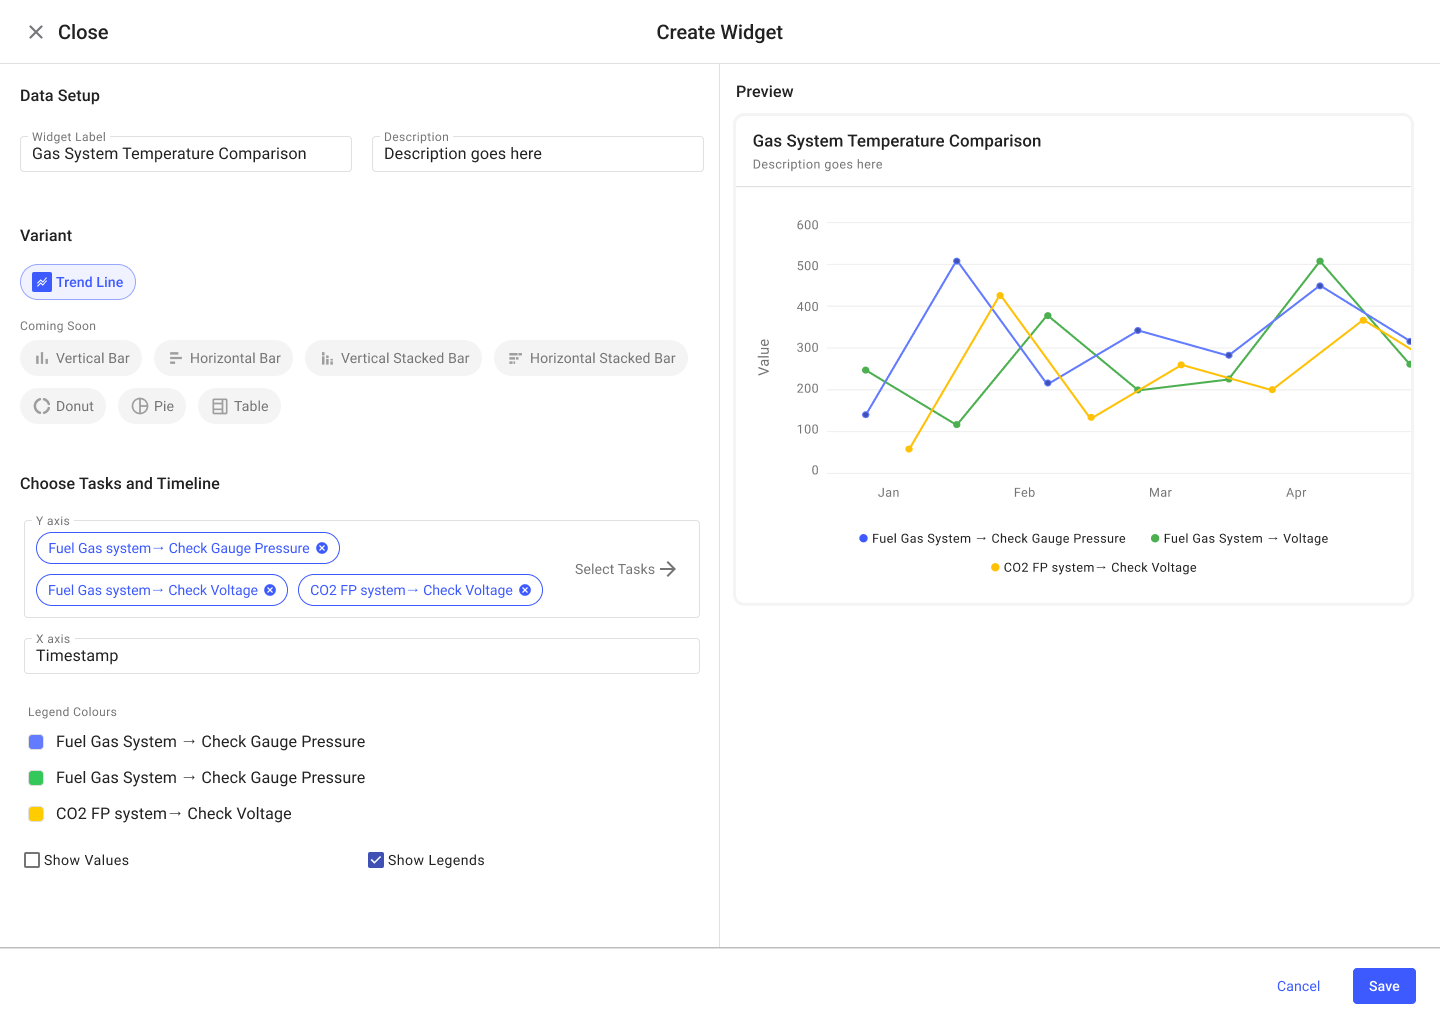Remove the Fuel Gas system Check Voltage chip
This screenshot has height=1024, width=1440.
(x=270, y=590)
